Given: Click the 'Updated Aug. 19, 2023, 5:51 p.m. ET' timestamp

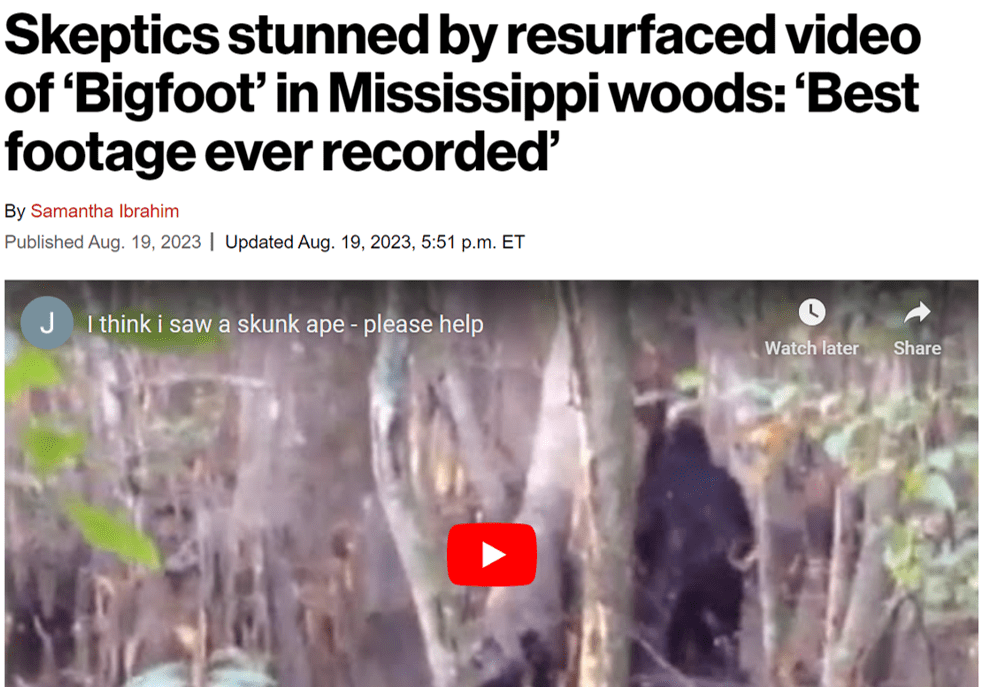Looking at the screenshot, I should [x=375, y=242].
